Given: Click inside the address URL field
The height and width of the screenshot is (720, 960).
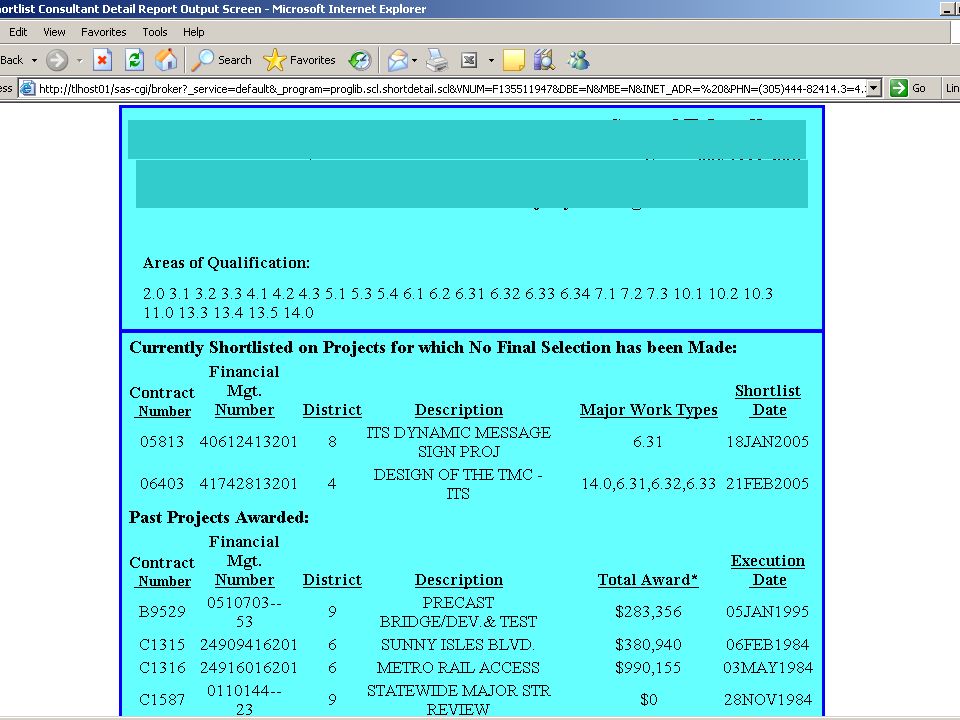Looking at the screenshot, I should [x=452, y=88].
